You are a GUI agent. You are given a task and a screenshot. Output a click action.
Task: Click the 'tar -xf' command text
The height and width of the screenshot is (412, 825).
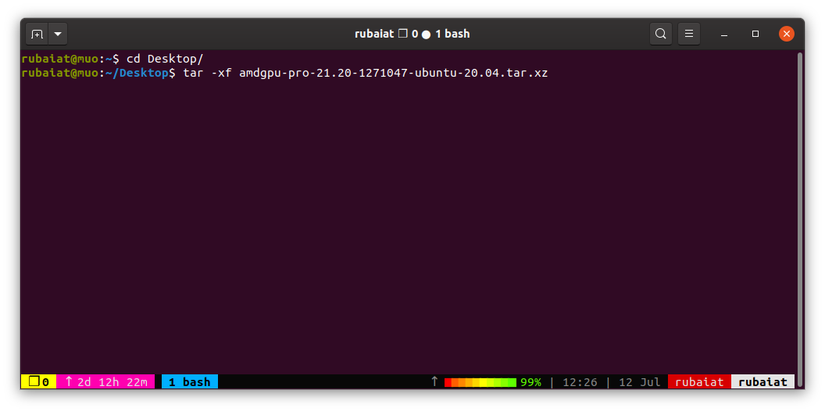[207, 73]
